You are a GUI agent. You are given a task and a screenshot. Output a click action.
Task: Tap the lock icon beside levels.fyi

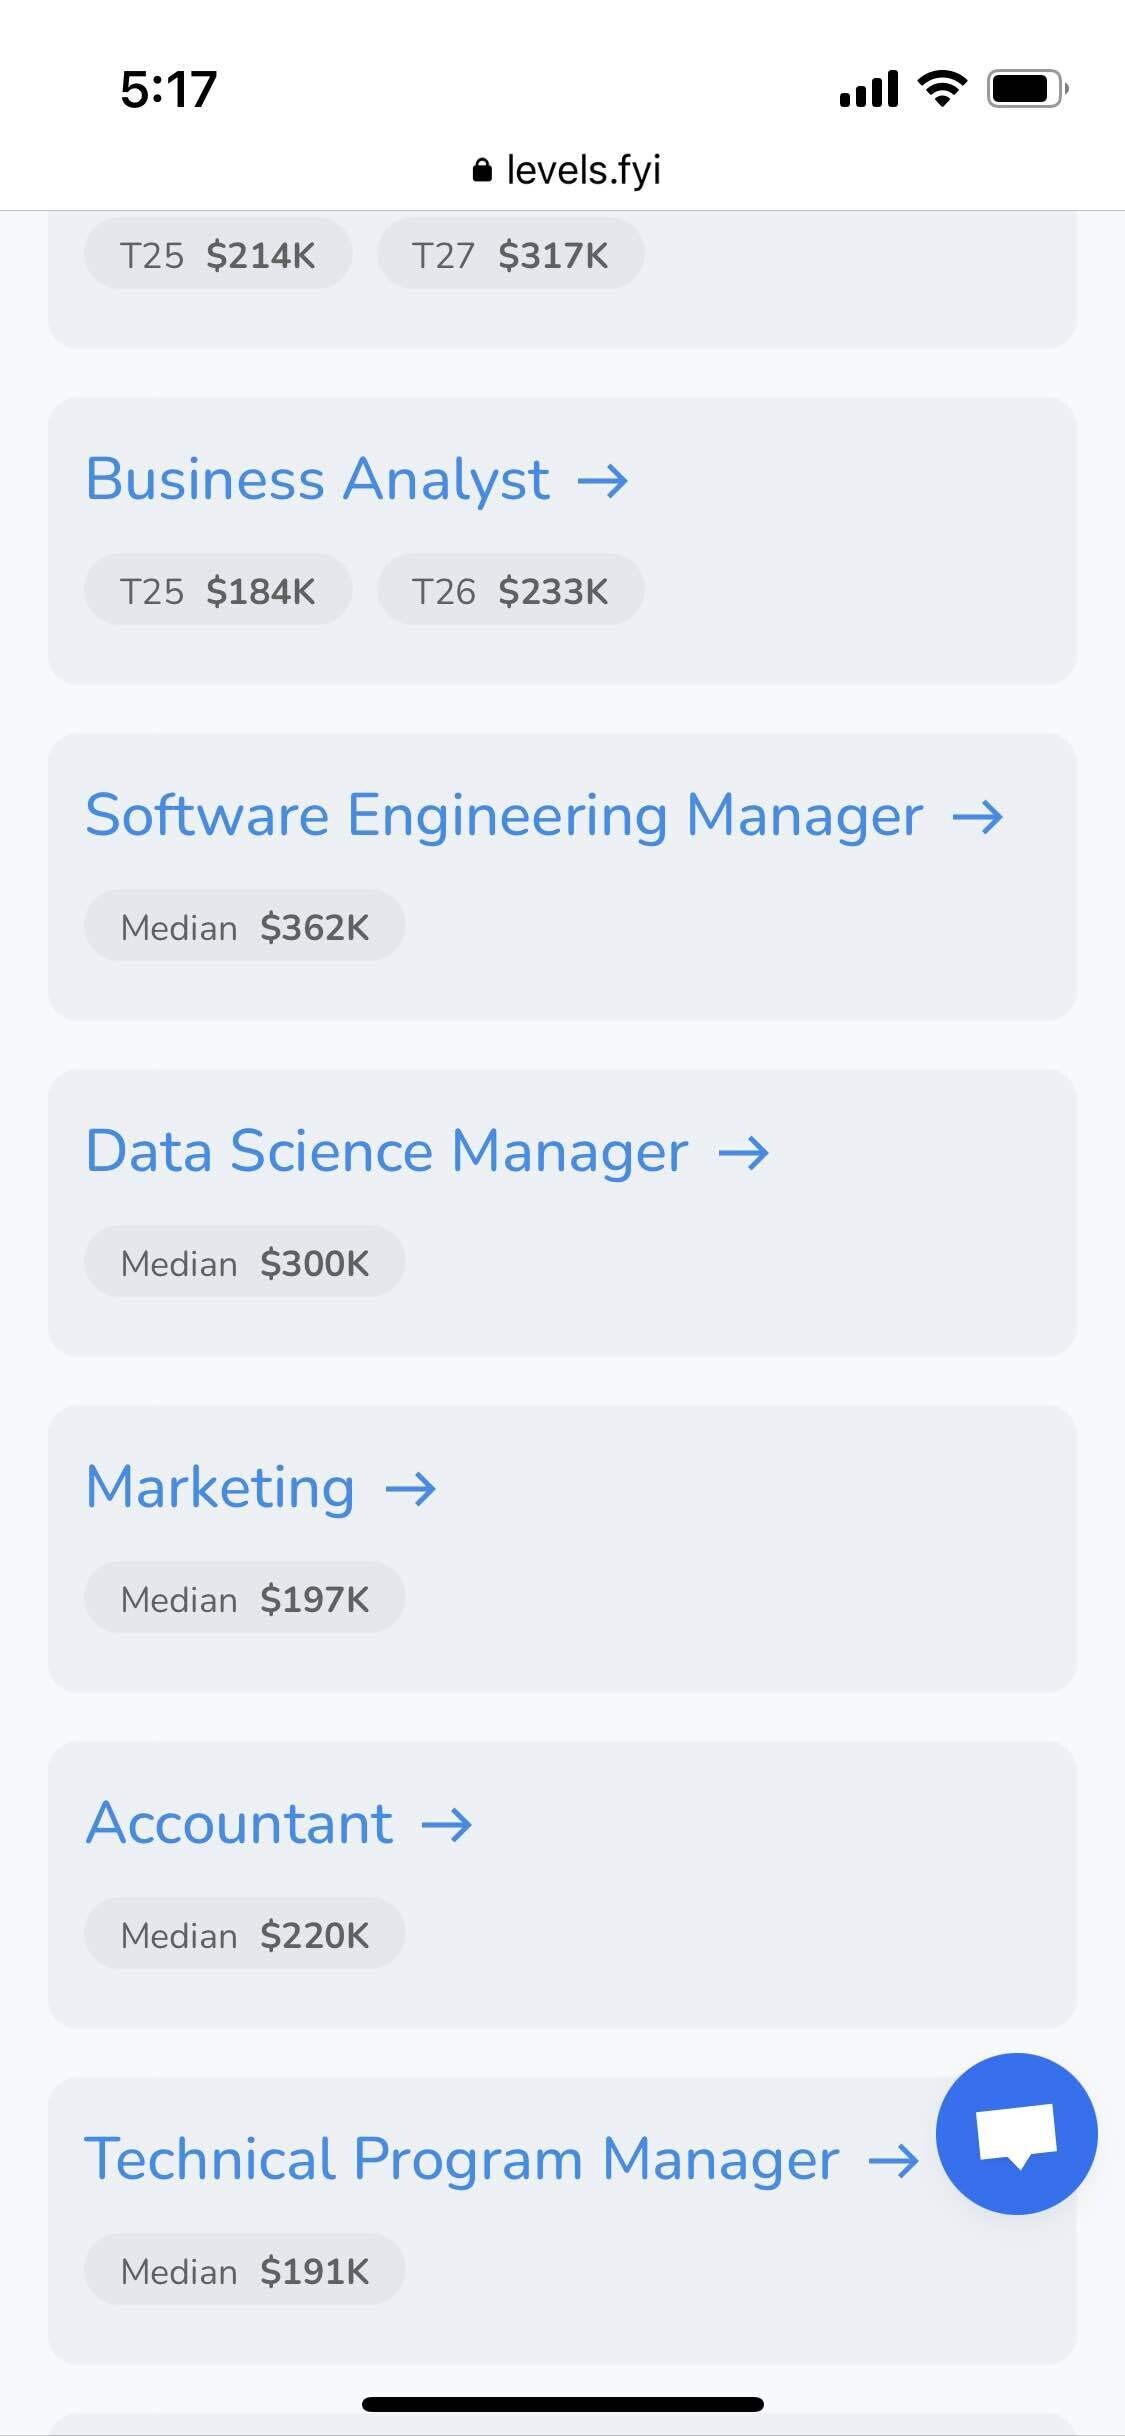pos(482,170)
